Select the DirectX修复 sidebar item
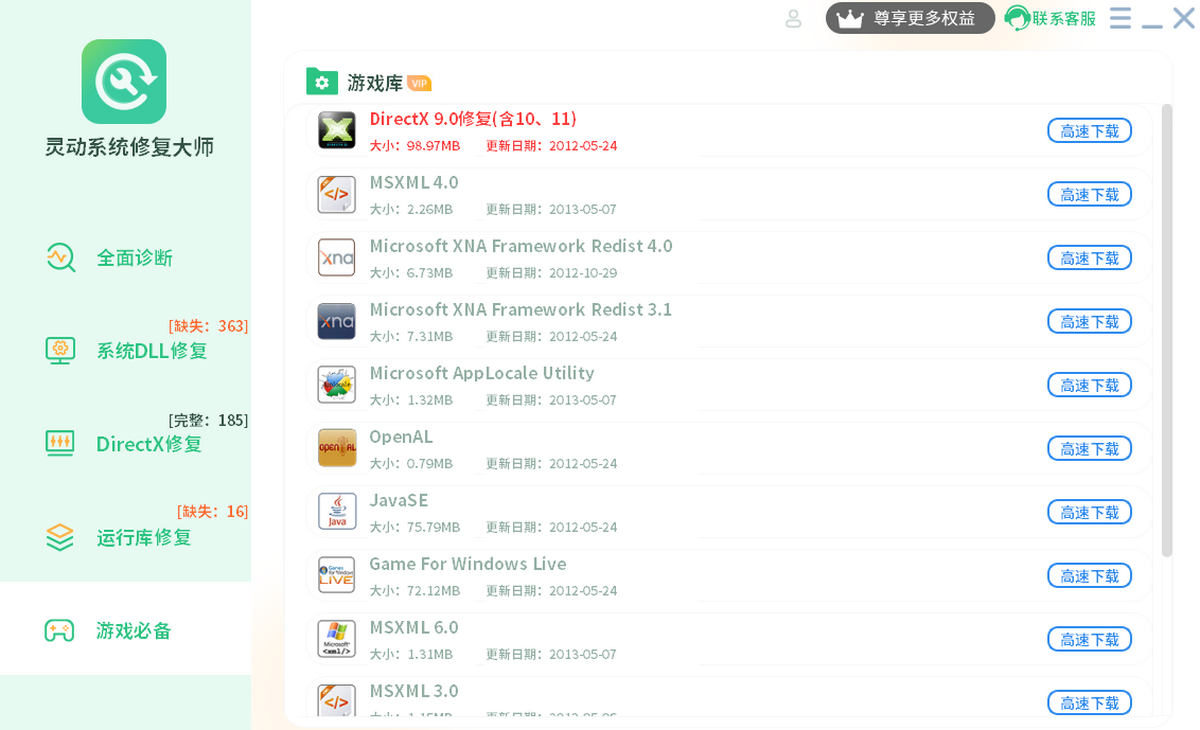Screen dimensions: 1200x730 (x=148, y=444)
